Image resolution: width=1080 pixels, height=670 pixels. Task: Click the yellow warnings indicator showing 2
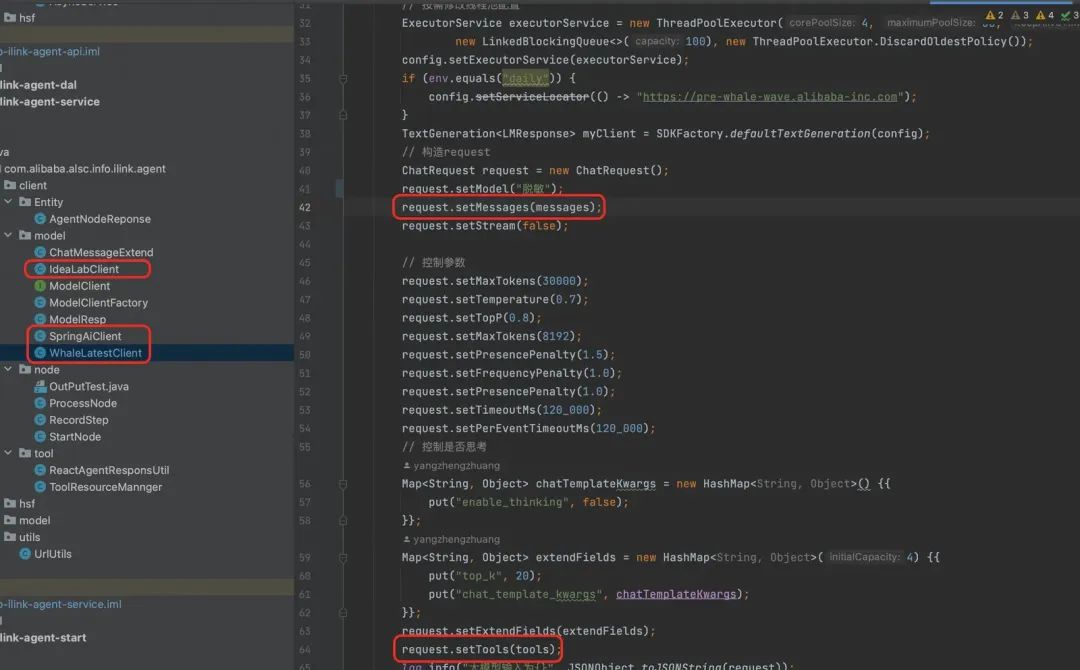[x=994, y=16]
